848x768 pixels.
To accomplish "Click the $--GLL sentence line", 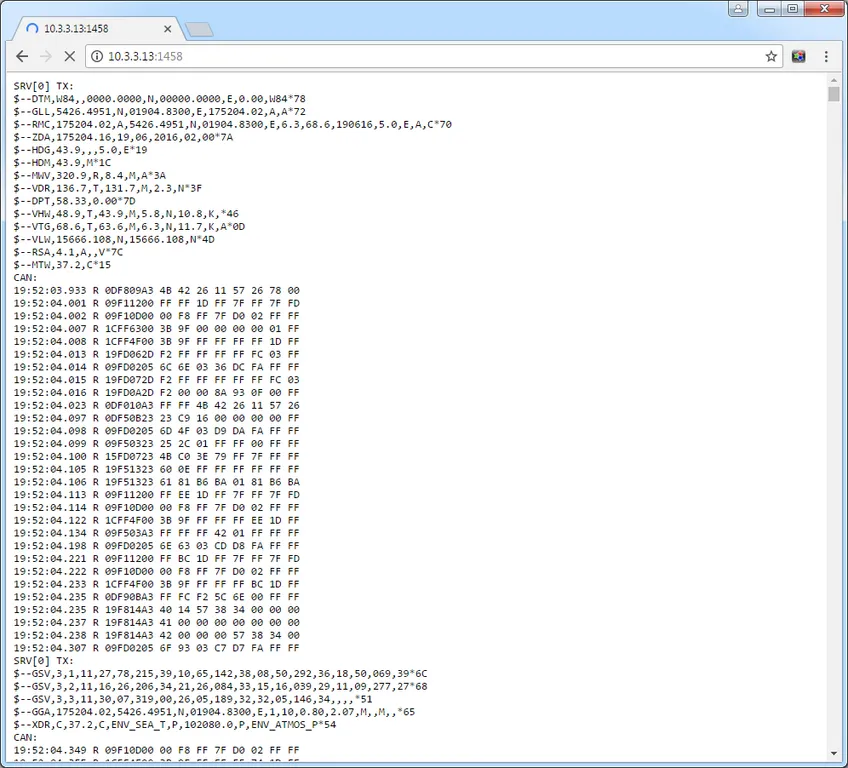I will coord(160,112).
